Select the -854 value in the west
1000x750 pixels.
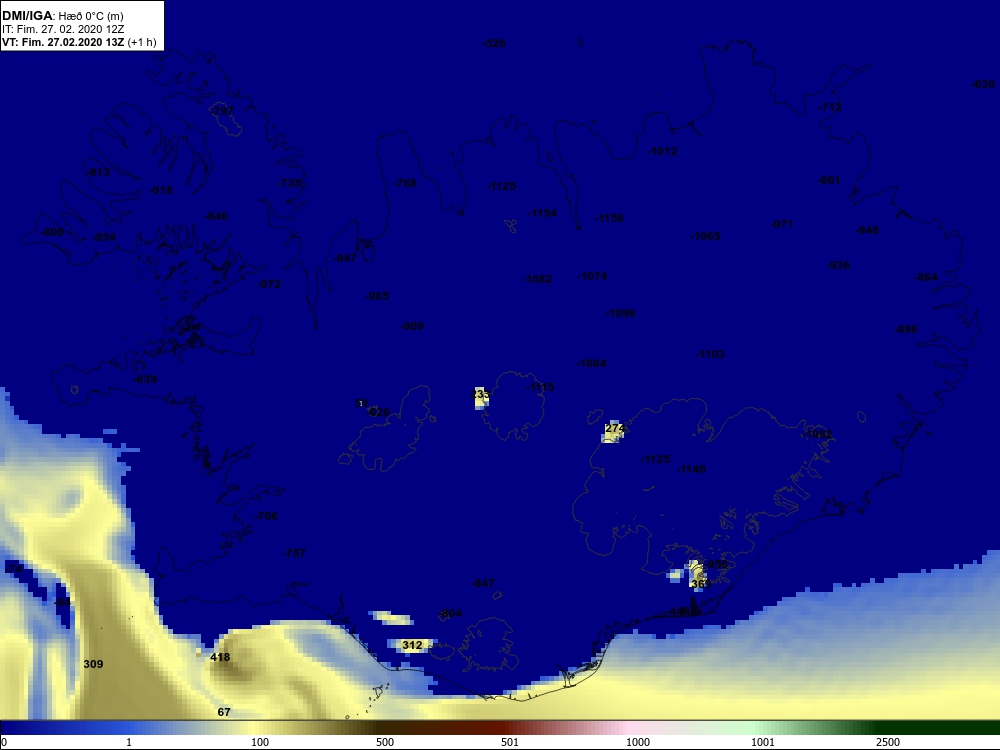(x=105, y=237)
